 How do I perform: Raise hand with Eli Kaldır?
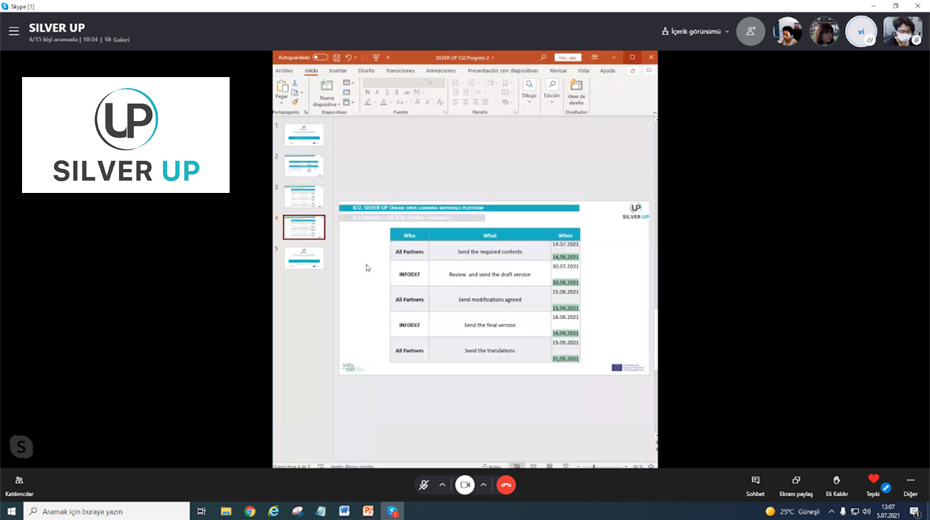tap(836, 484)
